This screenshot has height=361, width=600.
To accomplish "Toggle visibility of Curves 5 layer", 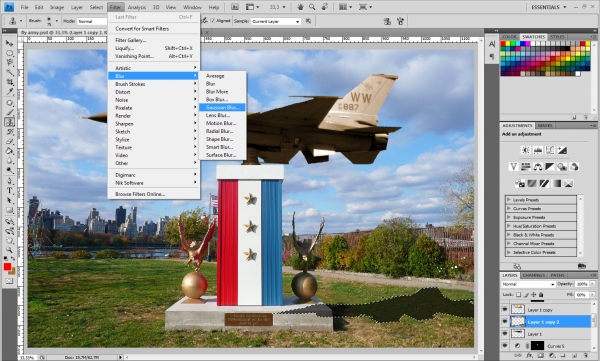I will [x=505, y=346].
